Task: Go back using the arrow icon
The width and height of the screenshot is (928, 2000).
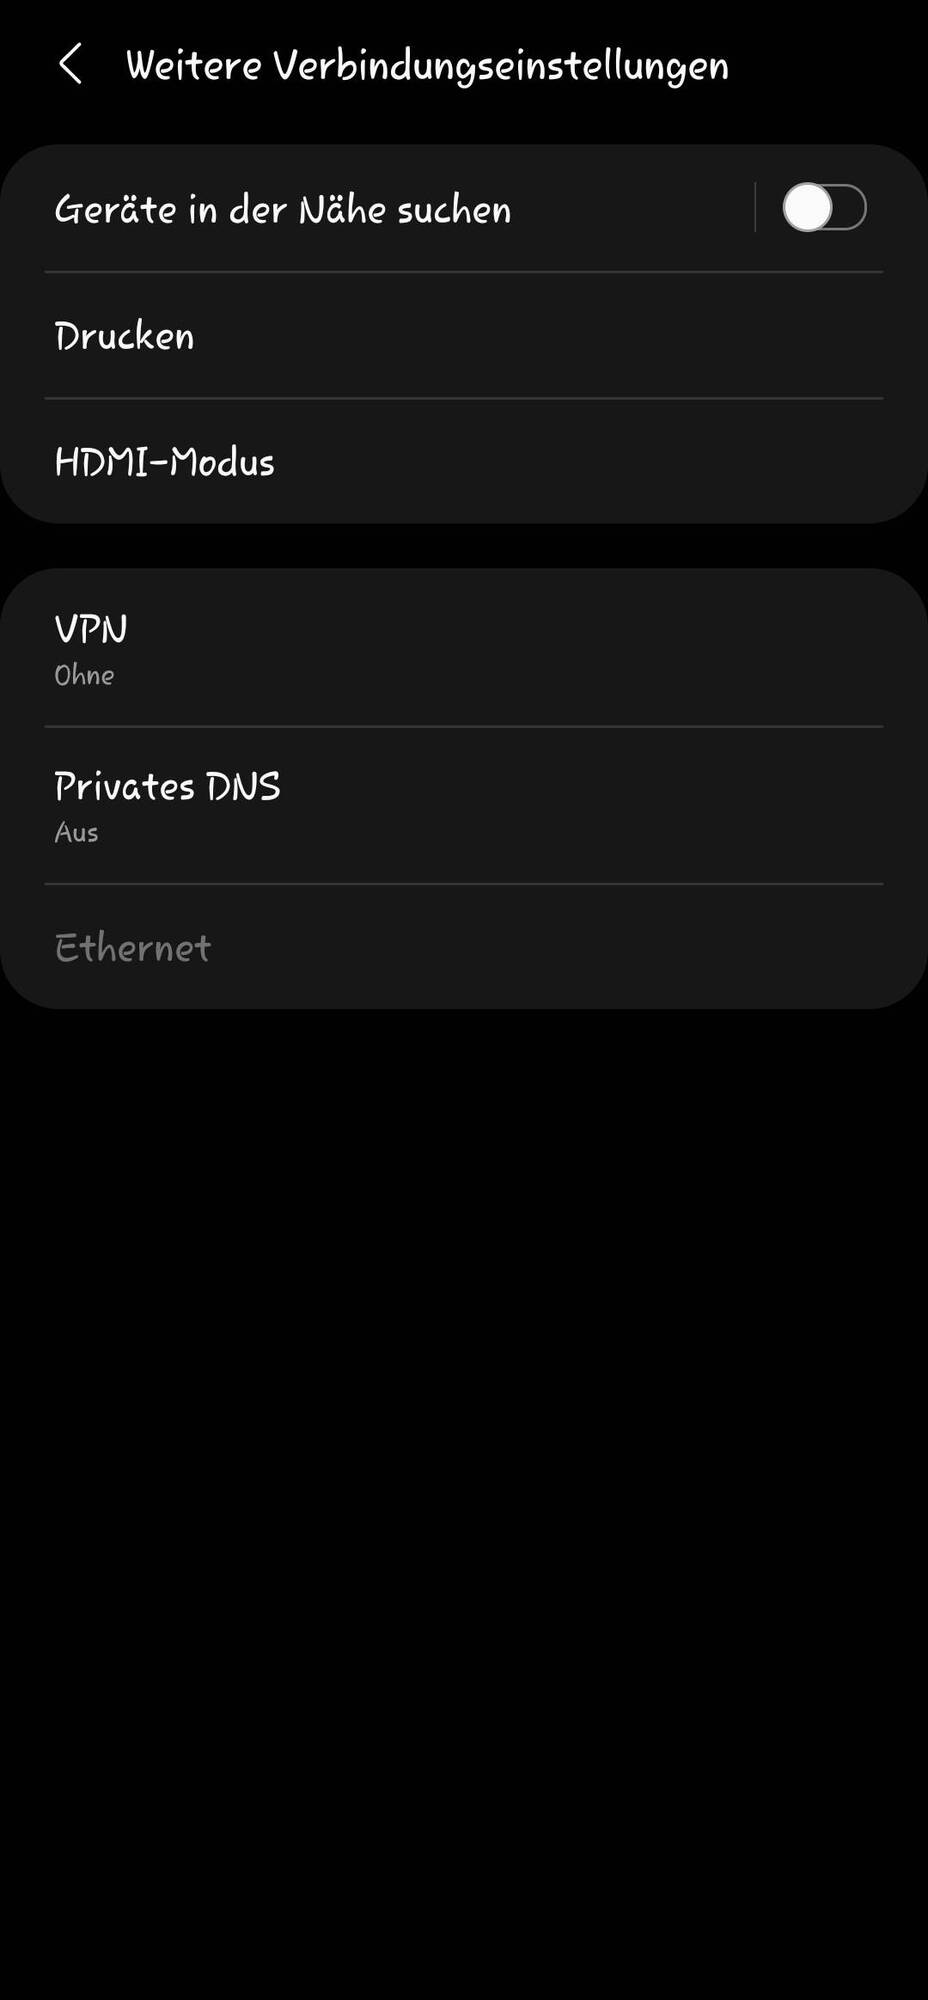Action: [x=70, y=65]
